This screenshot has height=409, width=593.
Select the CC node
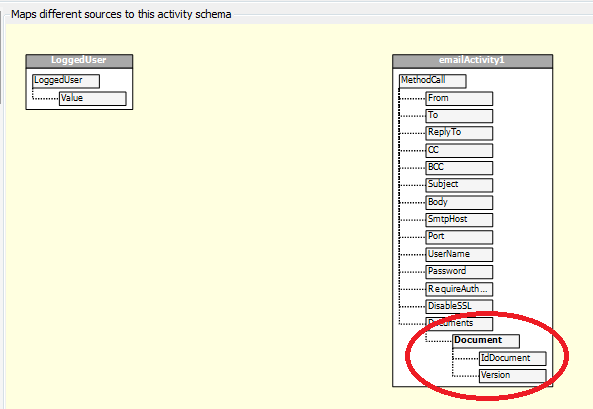[x=459, y=151]
